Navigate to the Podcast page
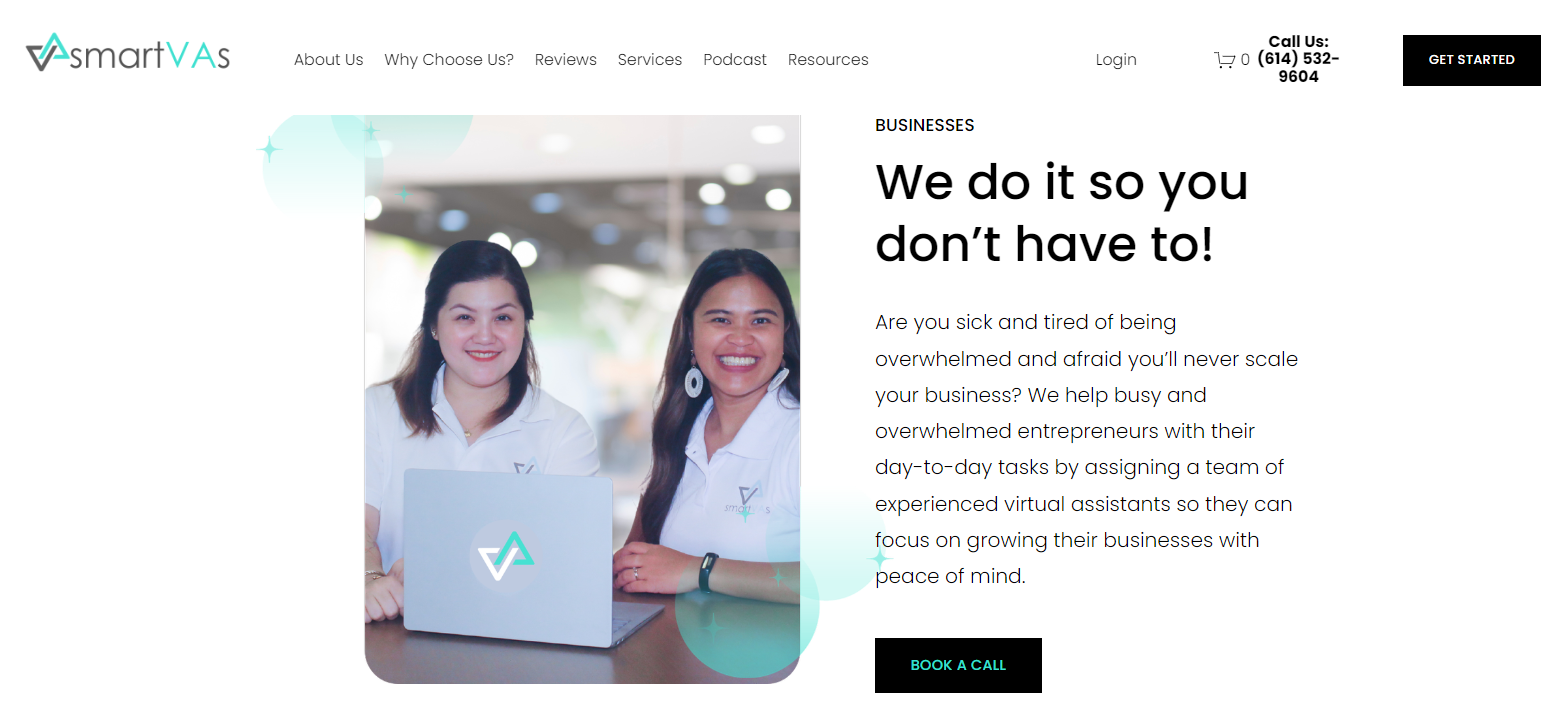1566x709 pixels. click(735, 60)
